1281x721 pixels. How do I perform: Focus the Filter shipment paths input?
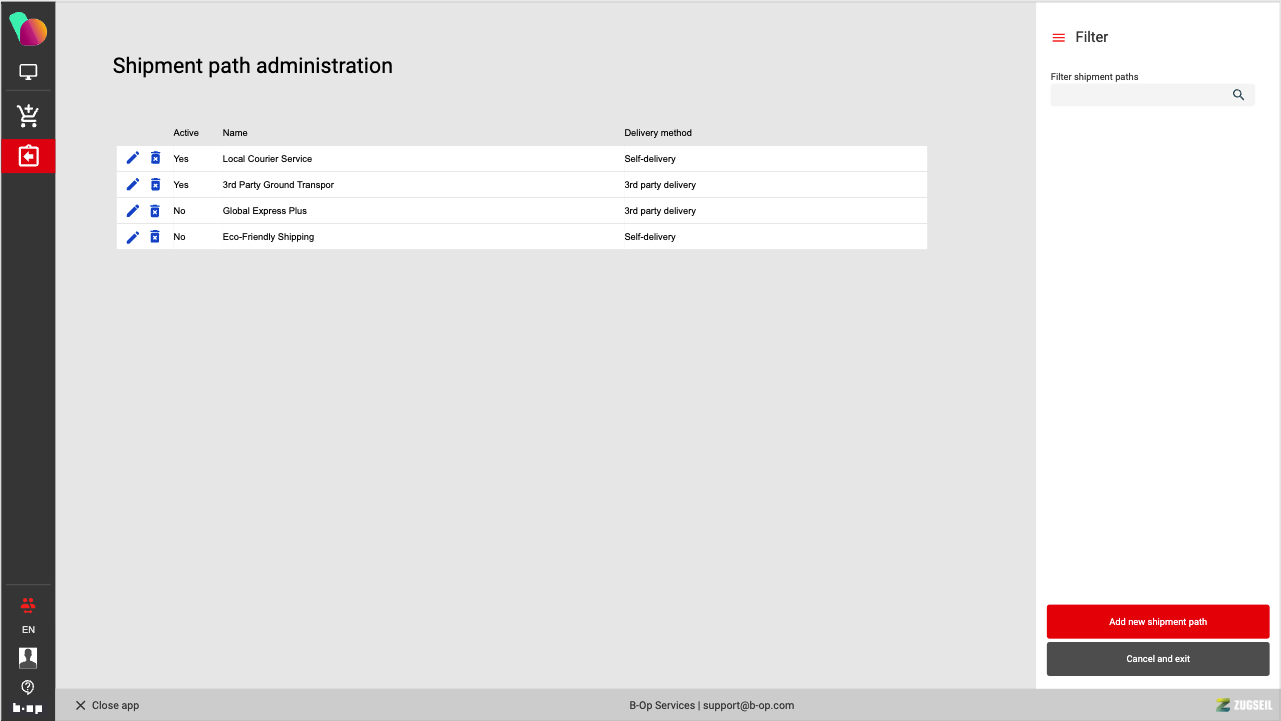coord(1140,95)
